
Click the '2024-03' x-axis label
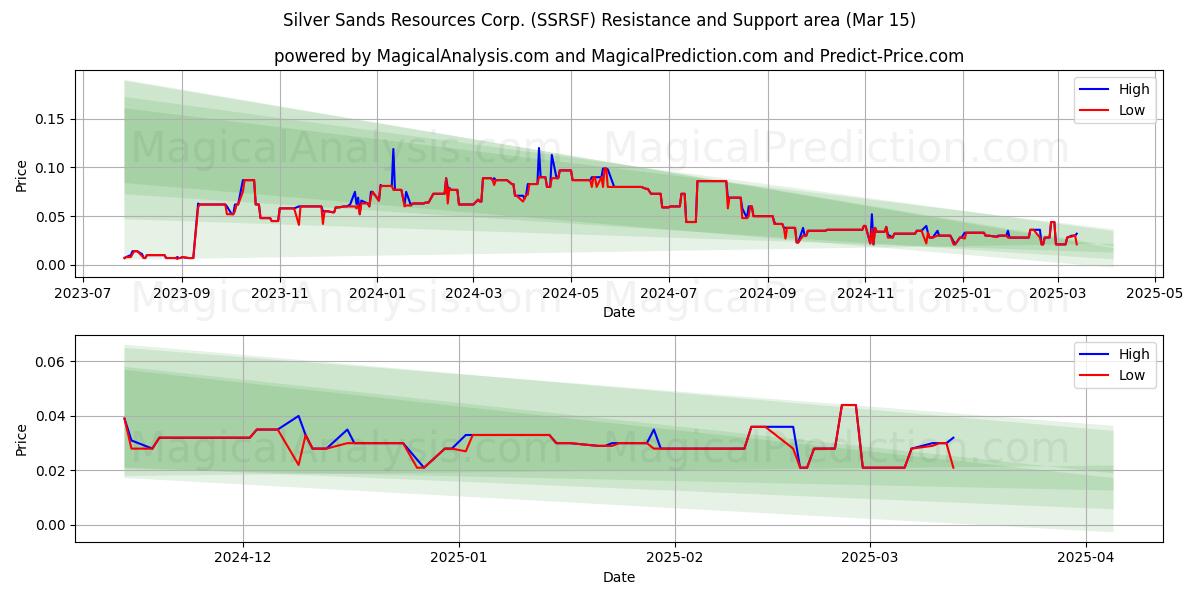coord(473,295)
